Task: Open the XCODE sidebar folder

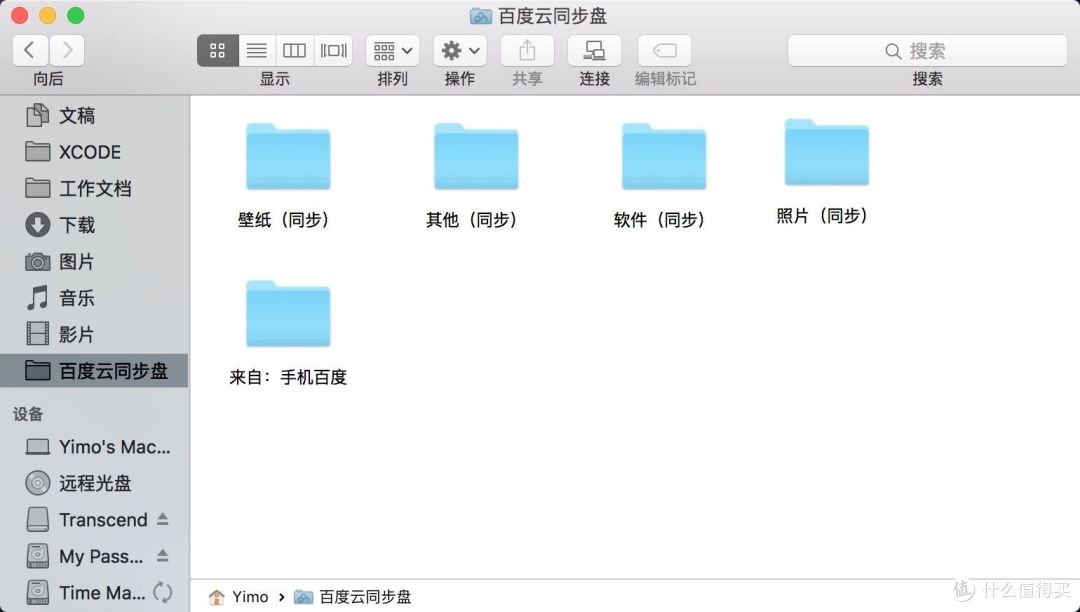Action: click(x=94, y=151)
